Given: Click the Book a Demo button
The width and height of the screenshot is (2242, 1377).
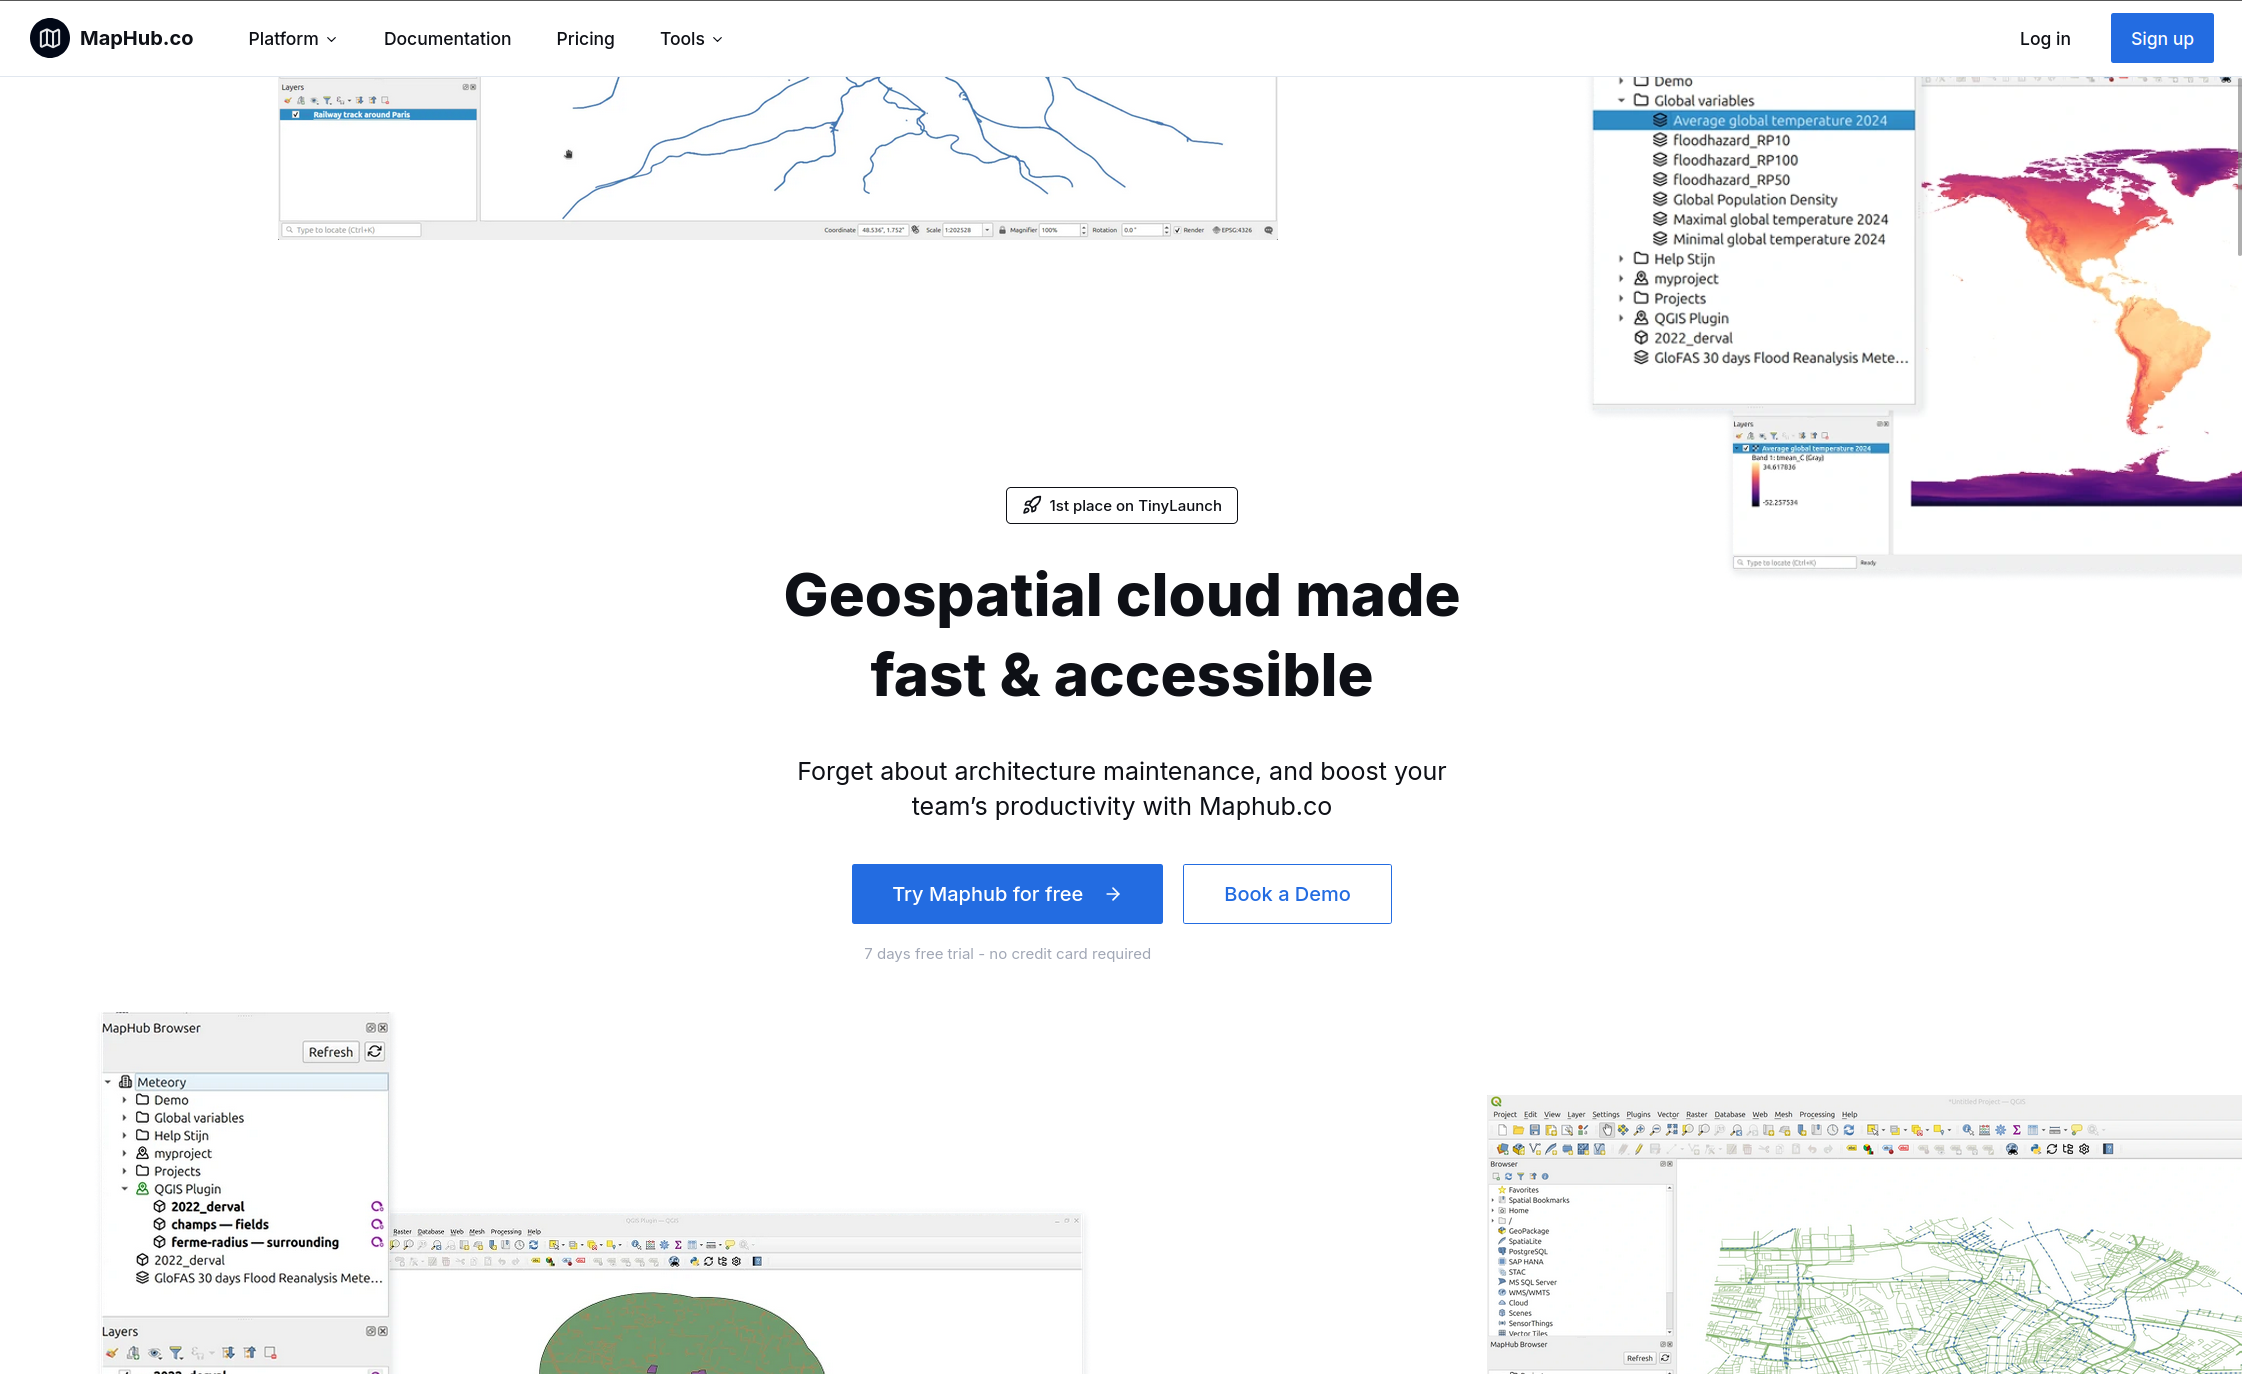Looking at the screenshot, I should (1286, 893).
